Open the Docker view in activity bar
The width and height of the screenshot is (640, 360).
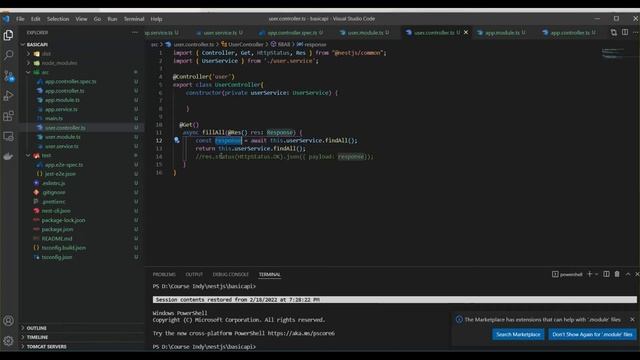click(x=8, y=156)
